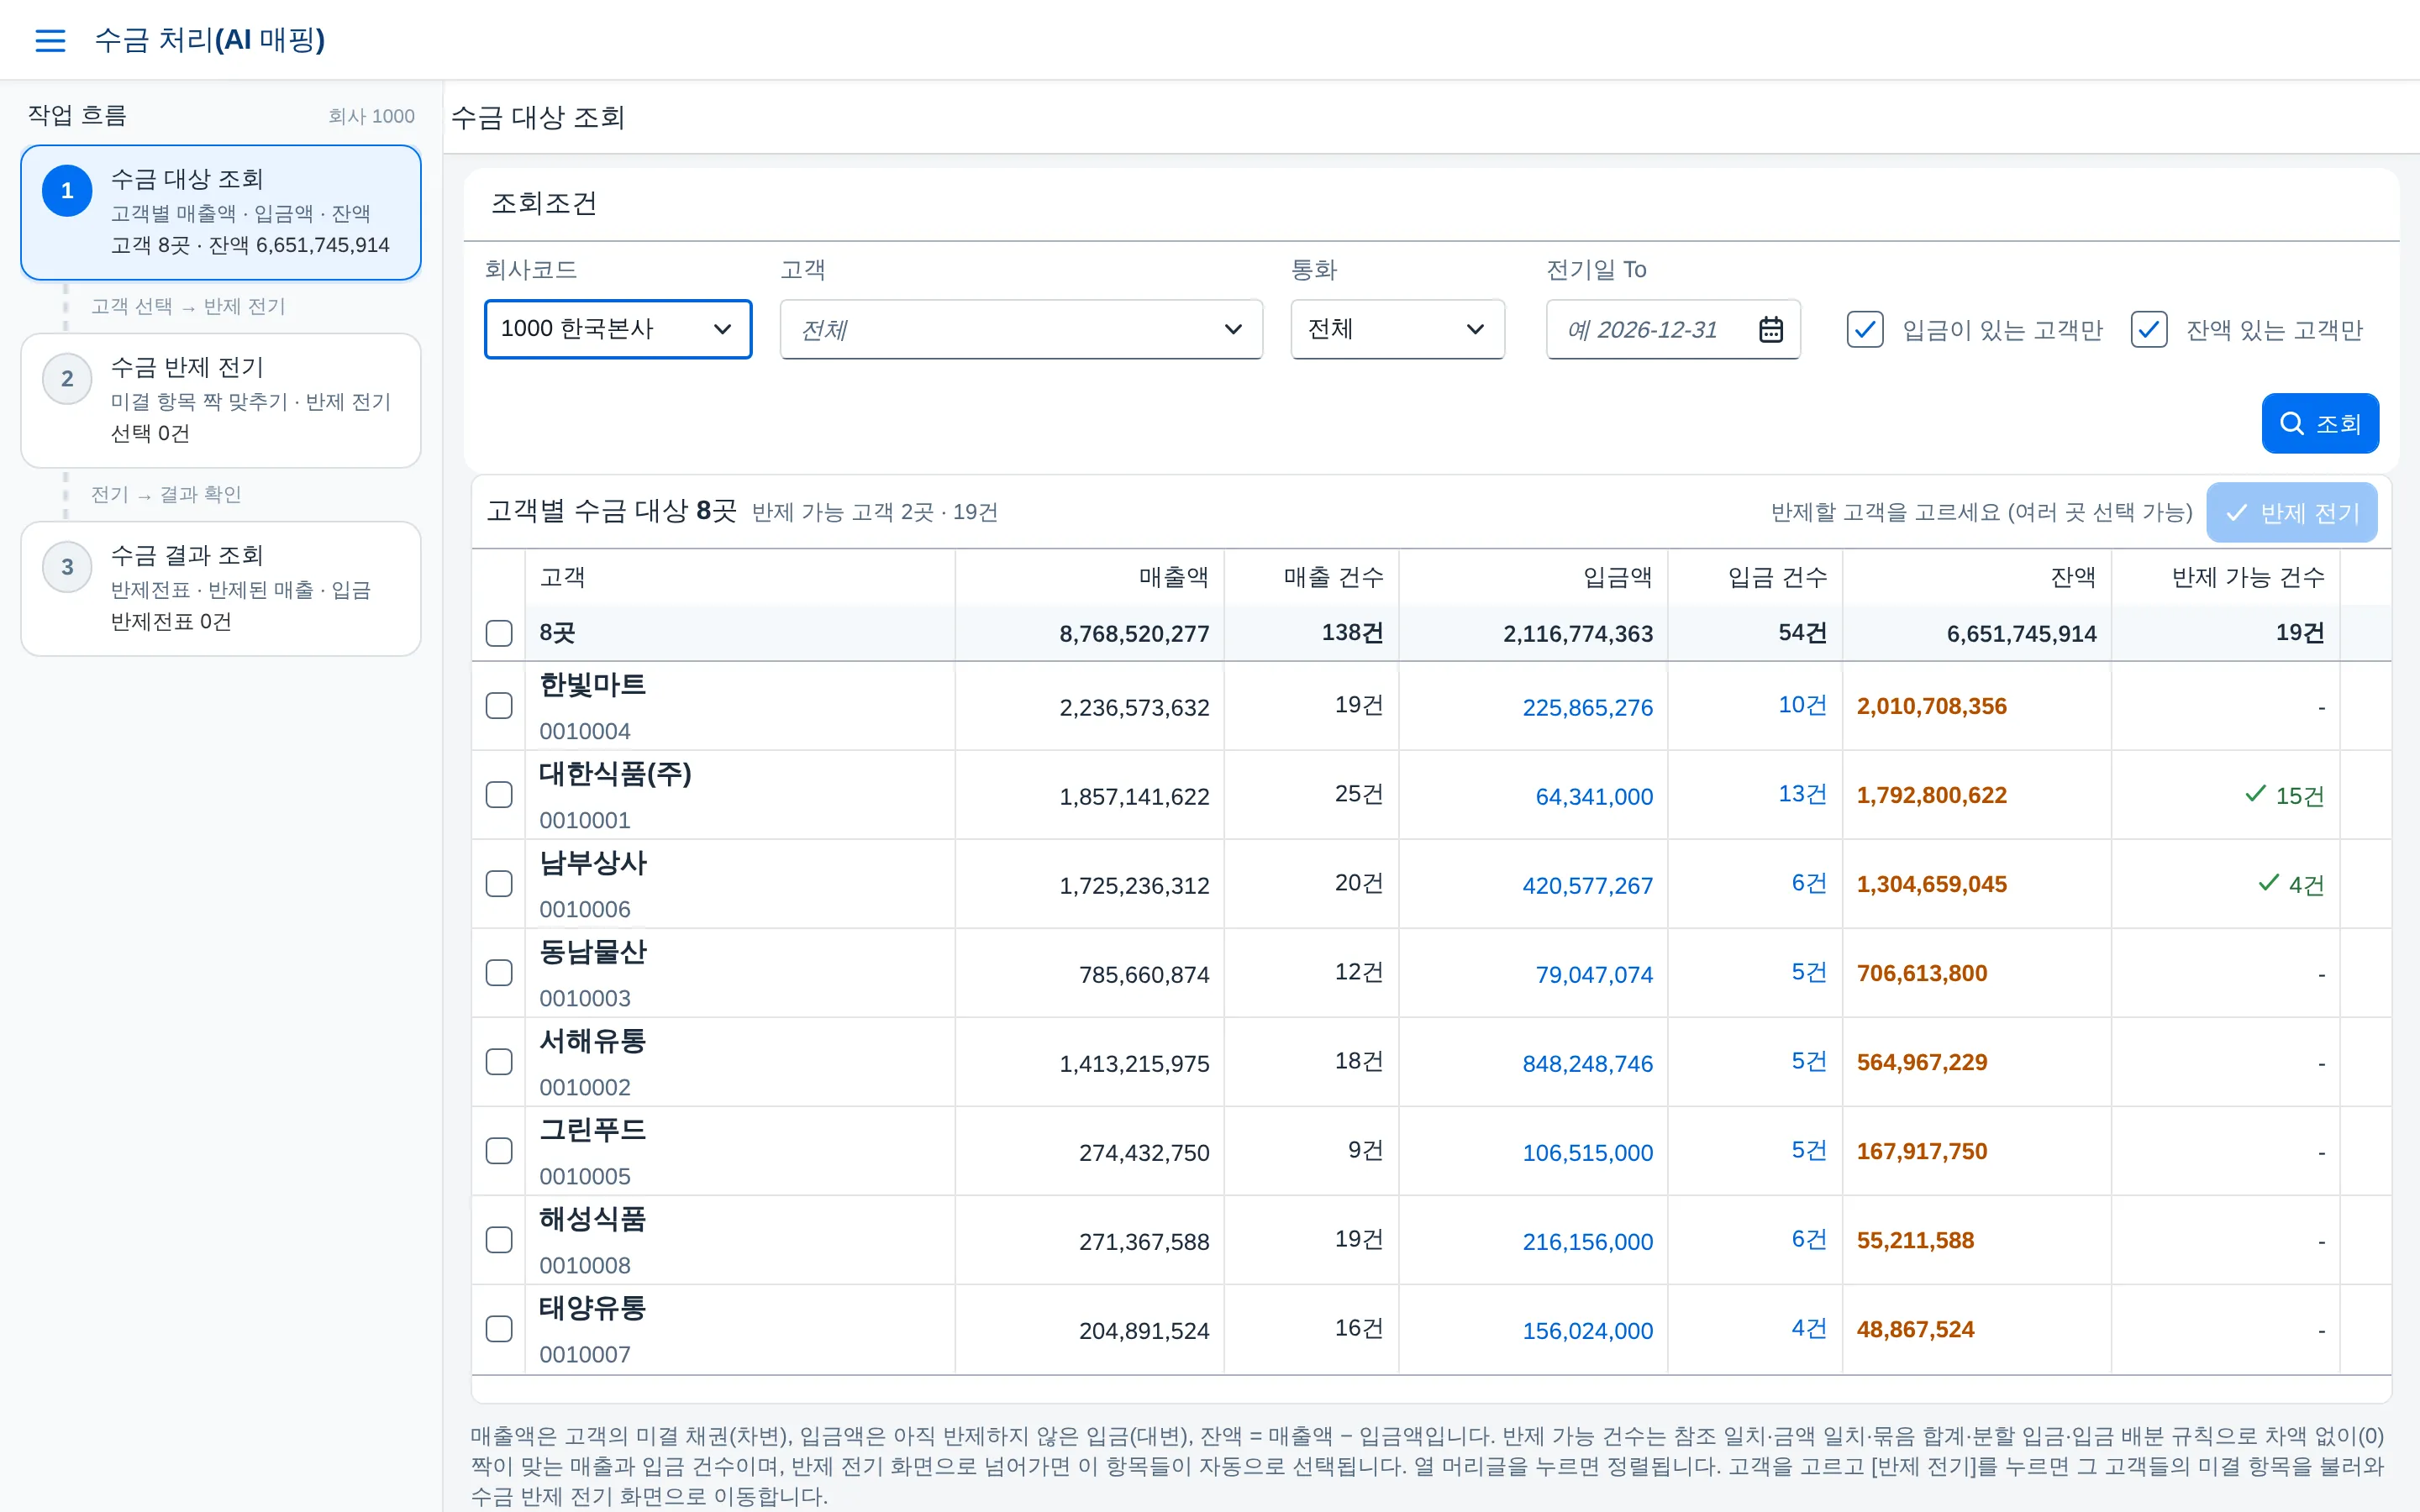The height and width of the screenshot is (1512, 2420).
Task: Open 남부상사 입금액 420,577,267 link
Action: click(x=1587, y=885)
